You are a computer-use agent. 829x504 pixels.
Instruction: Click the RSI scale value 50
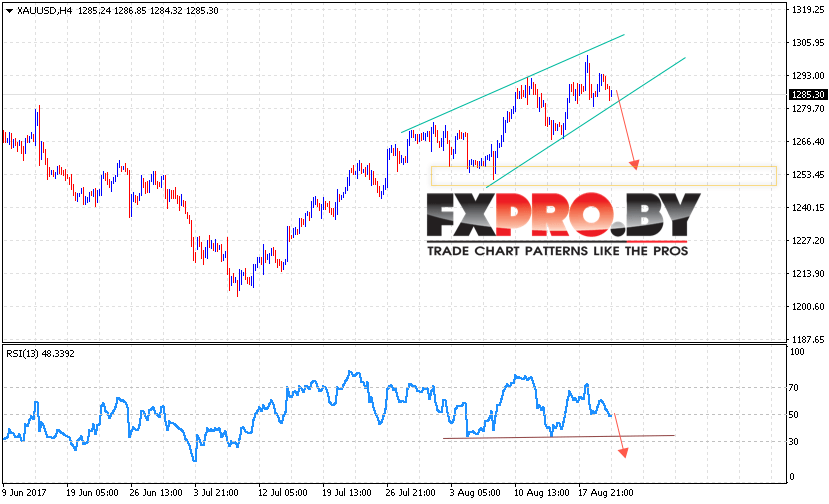tap(793, 415)
